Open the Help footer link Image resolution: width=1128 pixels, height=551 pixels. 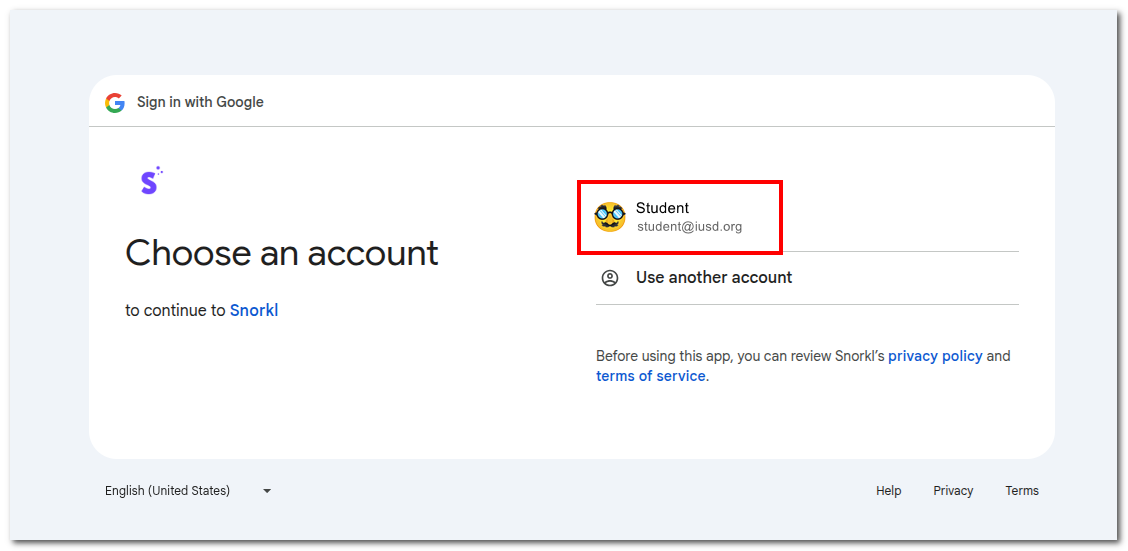click(888, 491)
